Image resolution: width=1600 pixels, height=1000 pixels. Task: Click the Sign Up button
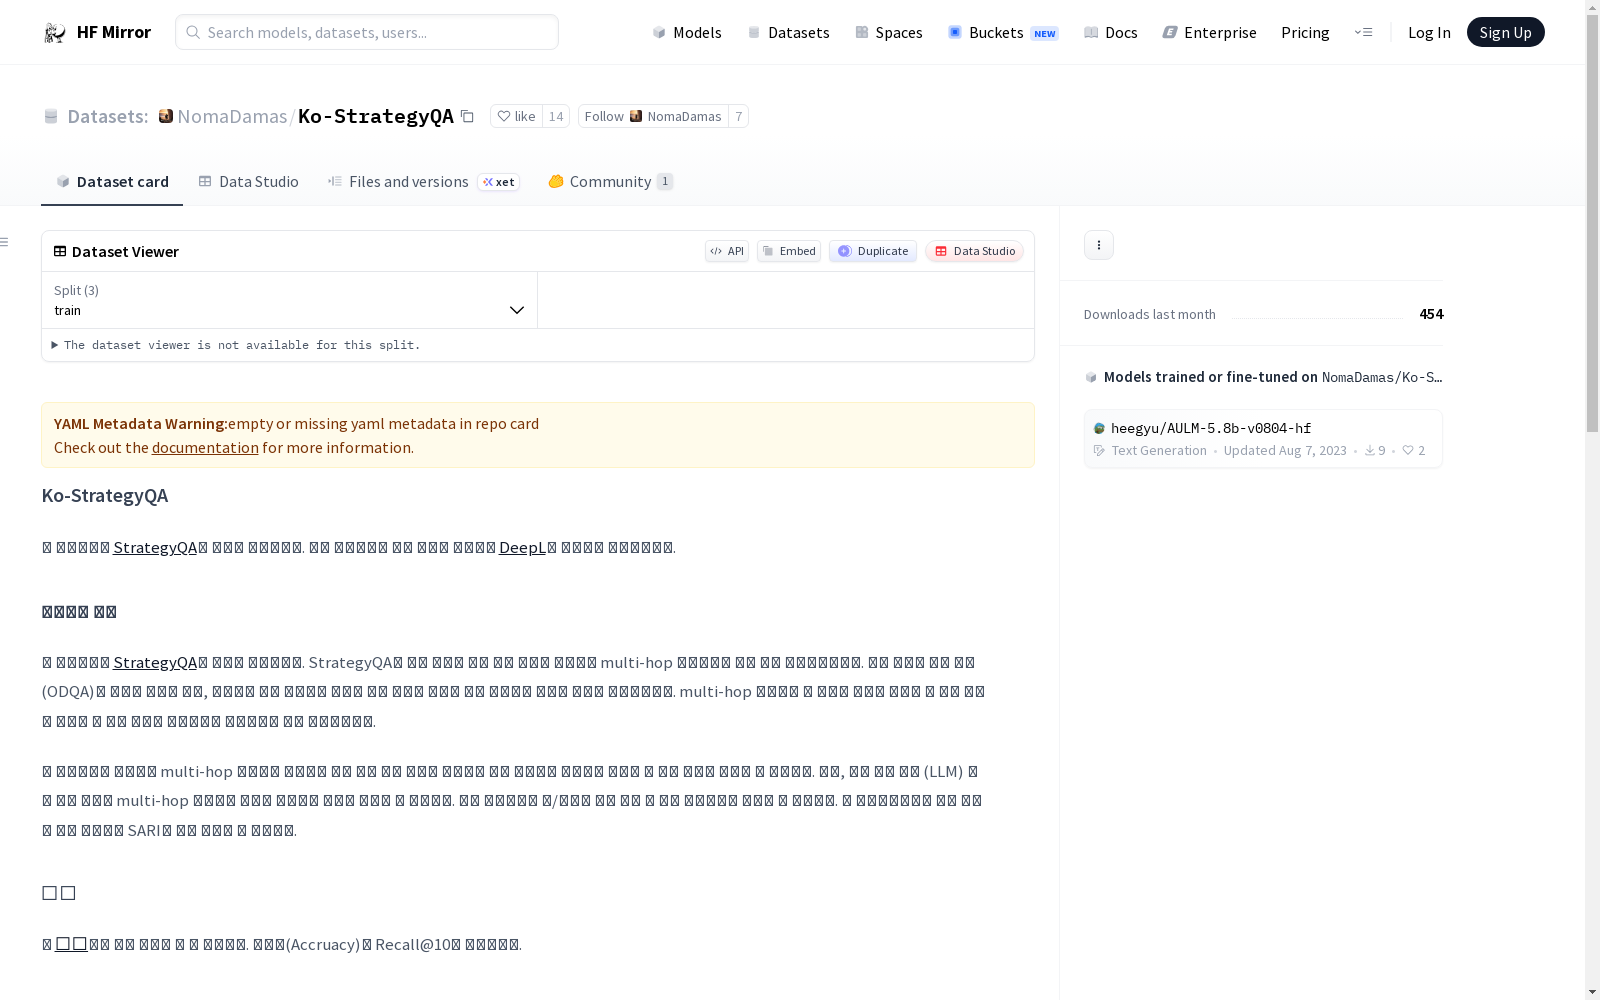[1505, 32]
